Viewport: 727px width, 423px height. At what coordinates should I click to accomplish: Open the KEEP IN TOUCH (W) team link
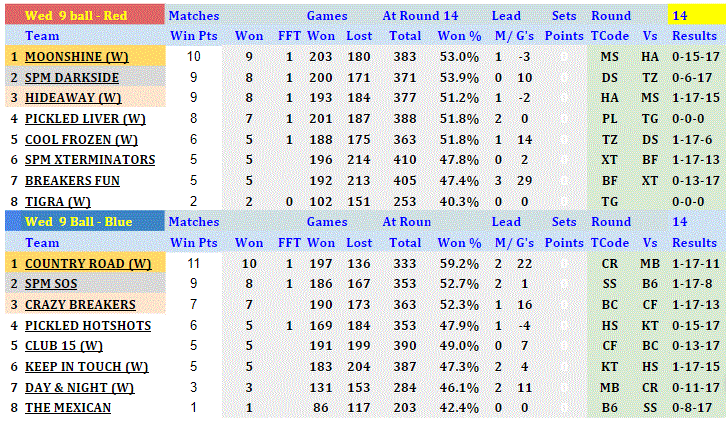(87, 366)
